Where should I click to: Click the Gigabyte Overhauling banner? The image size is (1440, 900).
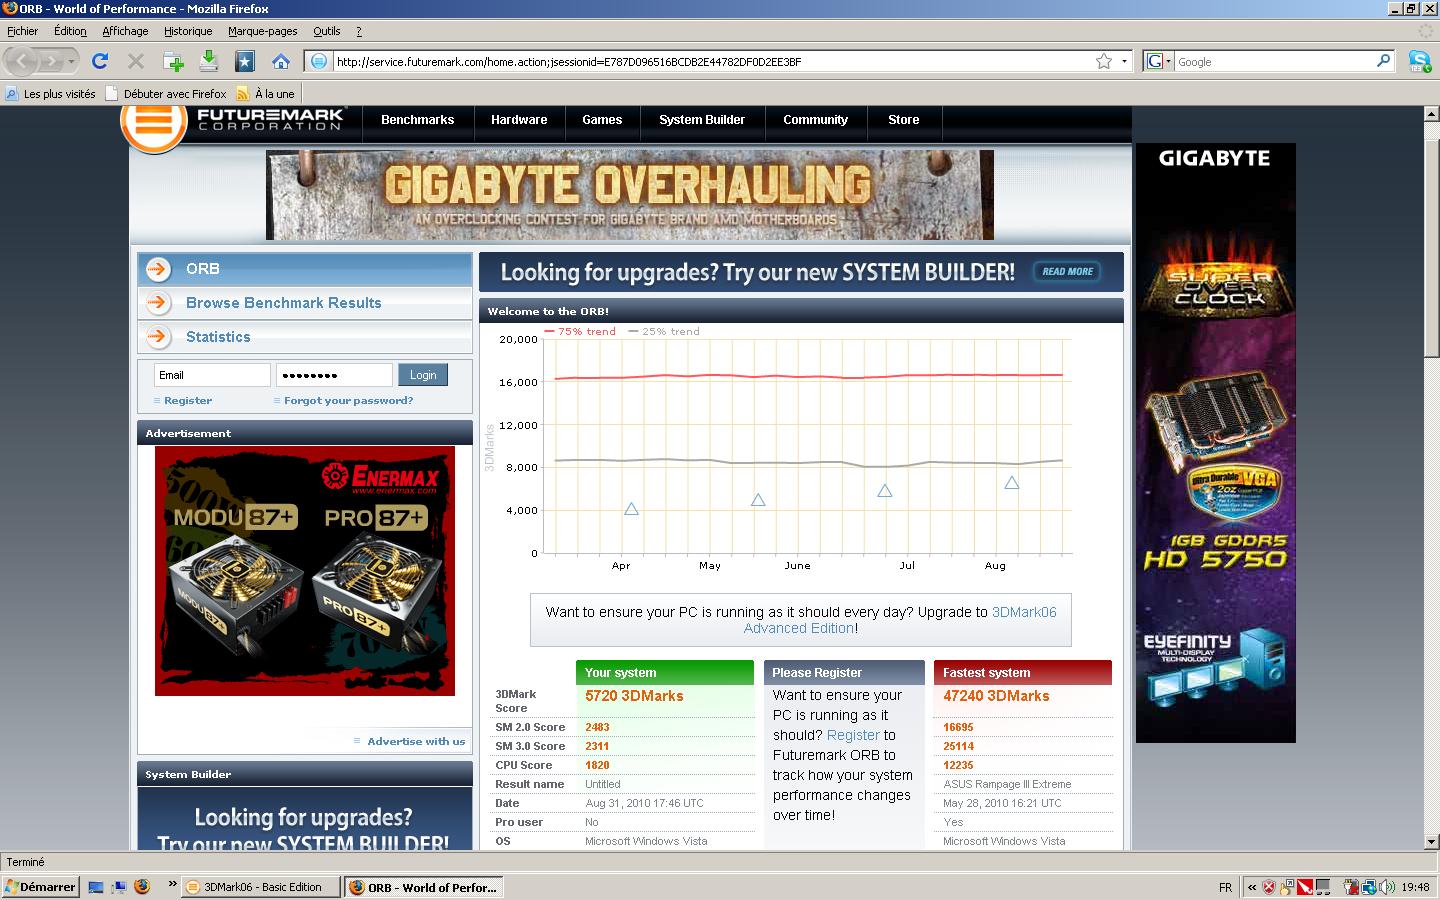point(630,195)
